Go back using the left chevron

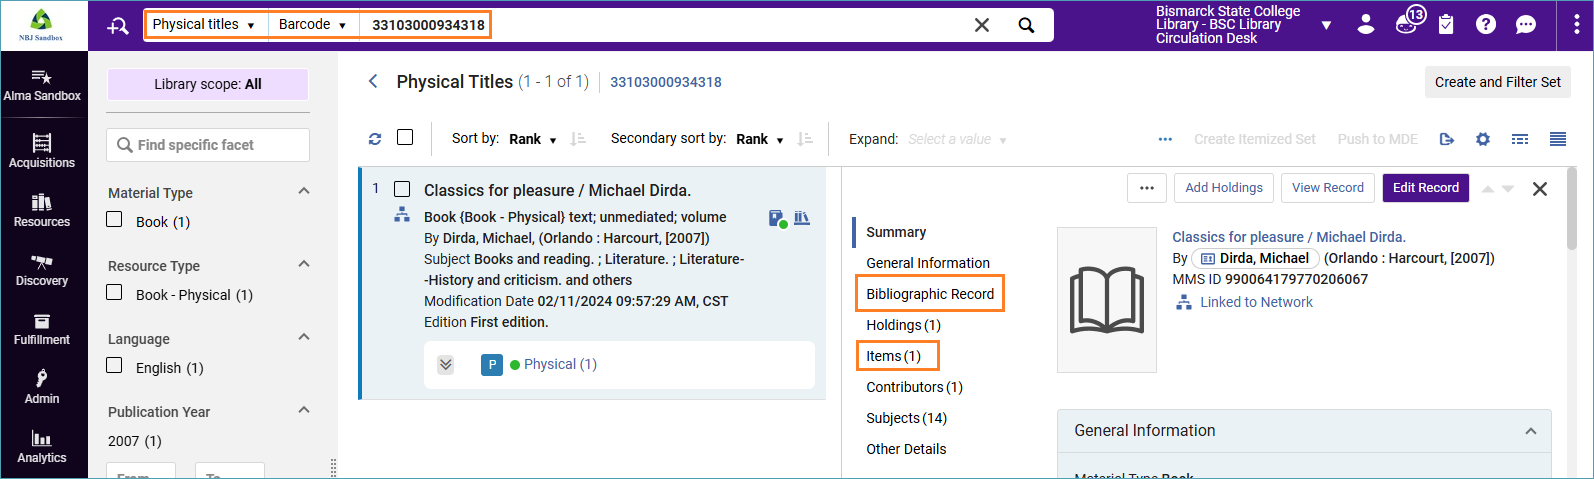click(x=373, y=81)
